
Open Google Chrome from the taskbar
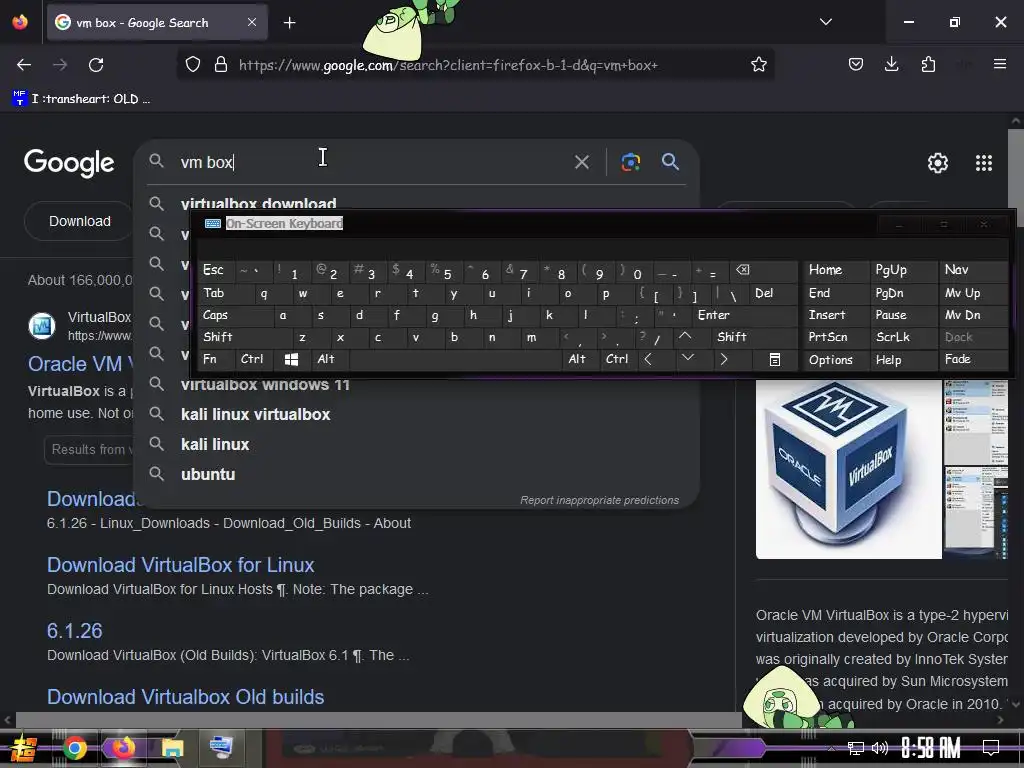(75, 748)
